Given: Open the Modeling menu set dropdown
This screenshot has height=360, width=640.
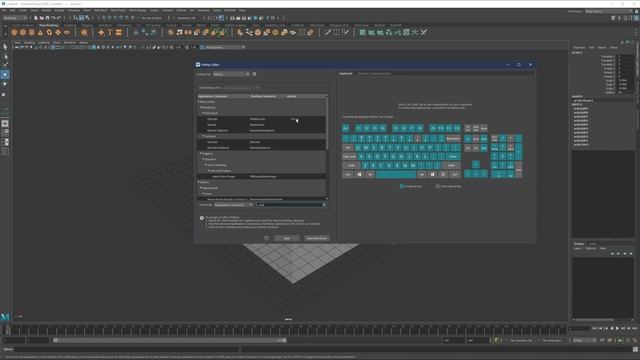Looking at the screenshot, I should click(15, 18).
